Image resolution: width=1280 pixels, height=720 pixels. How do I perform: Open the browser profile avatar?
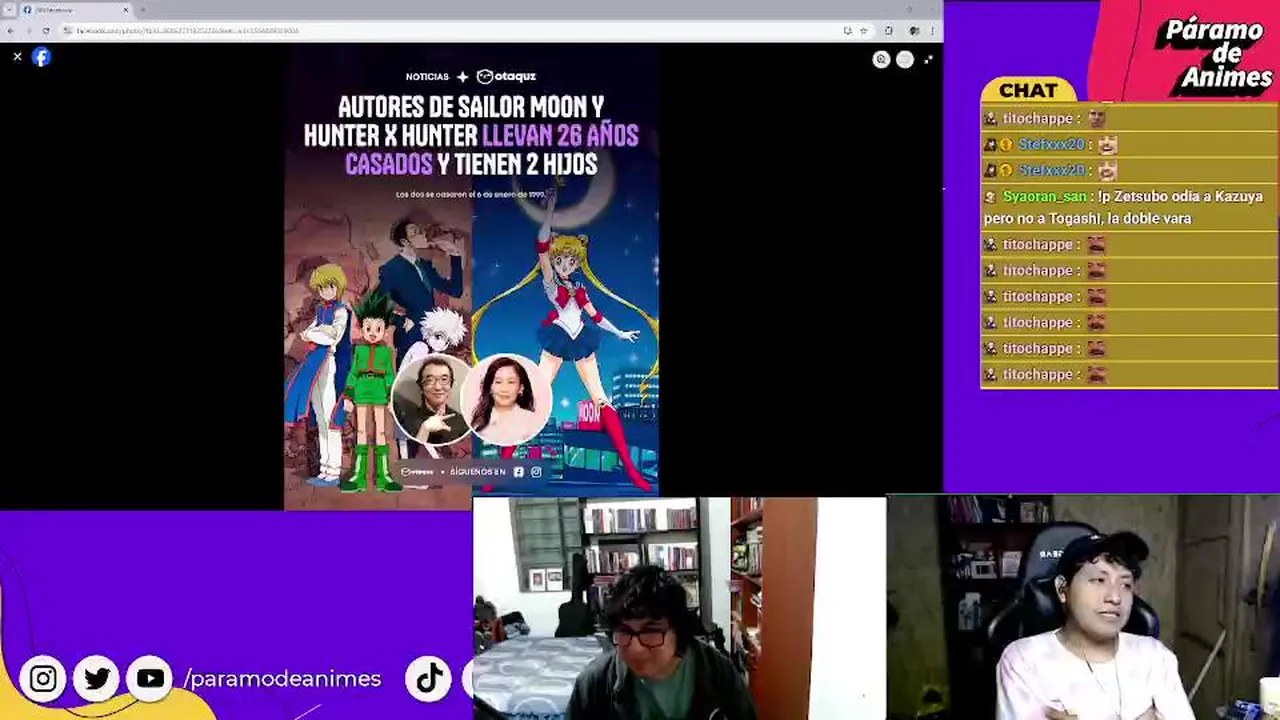pos(914,31)
